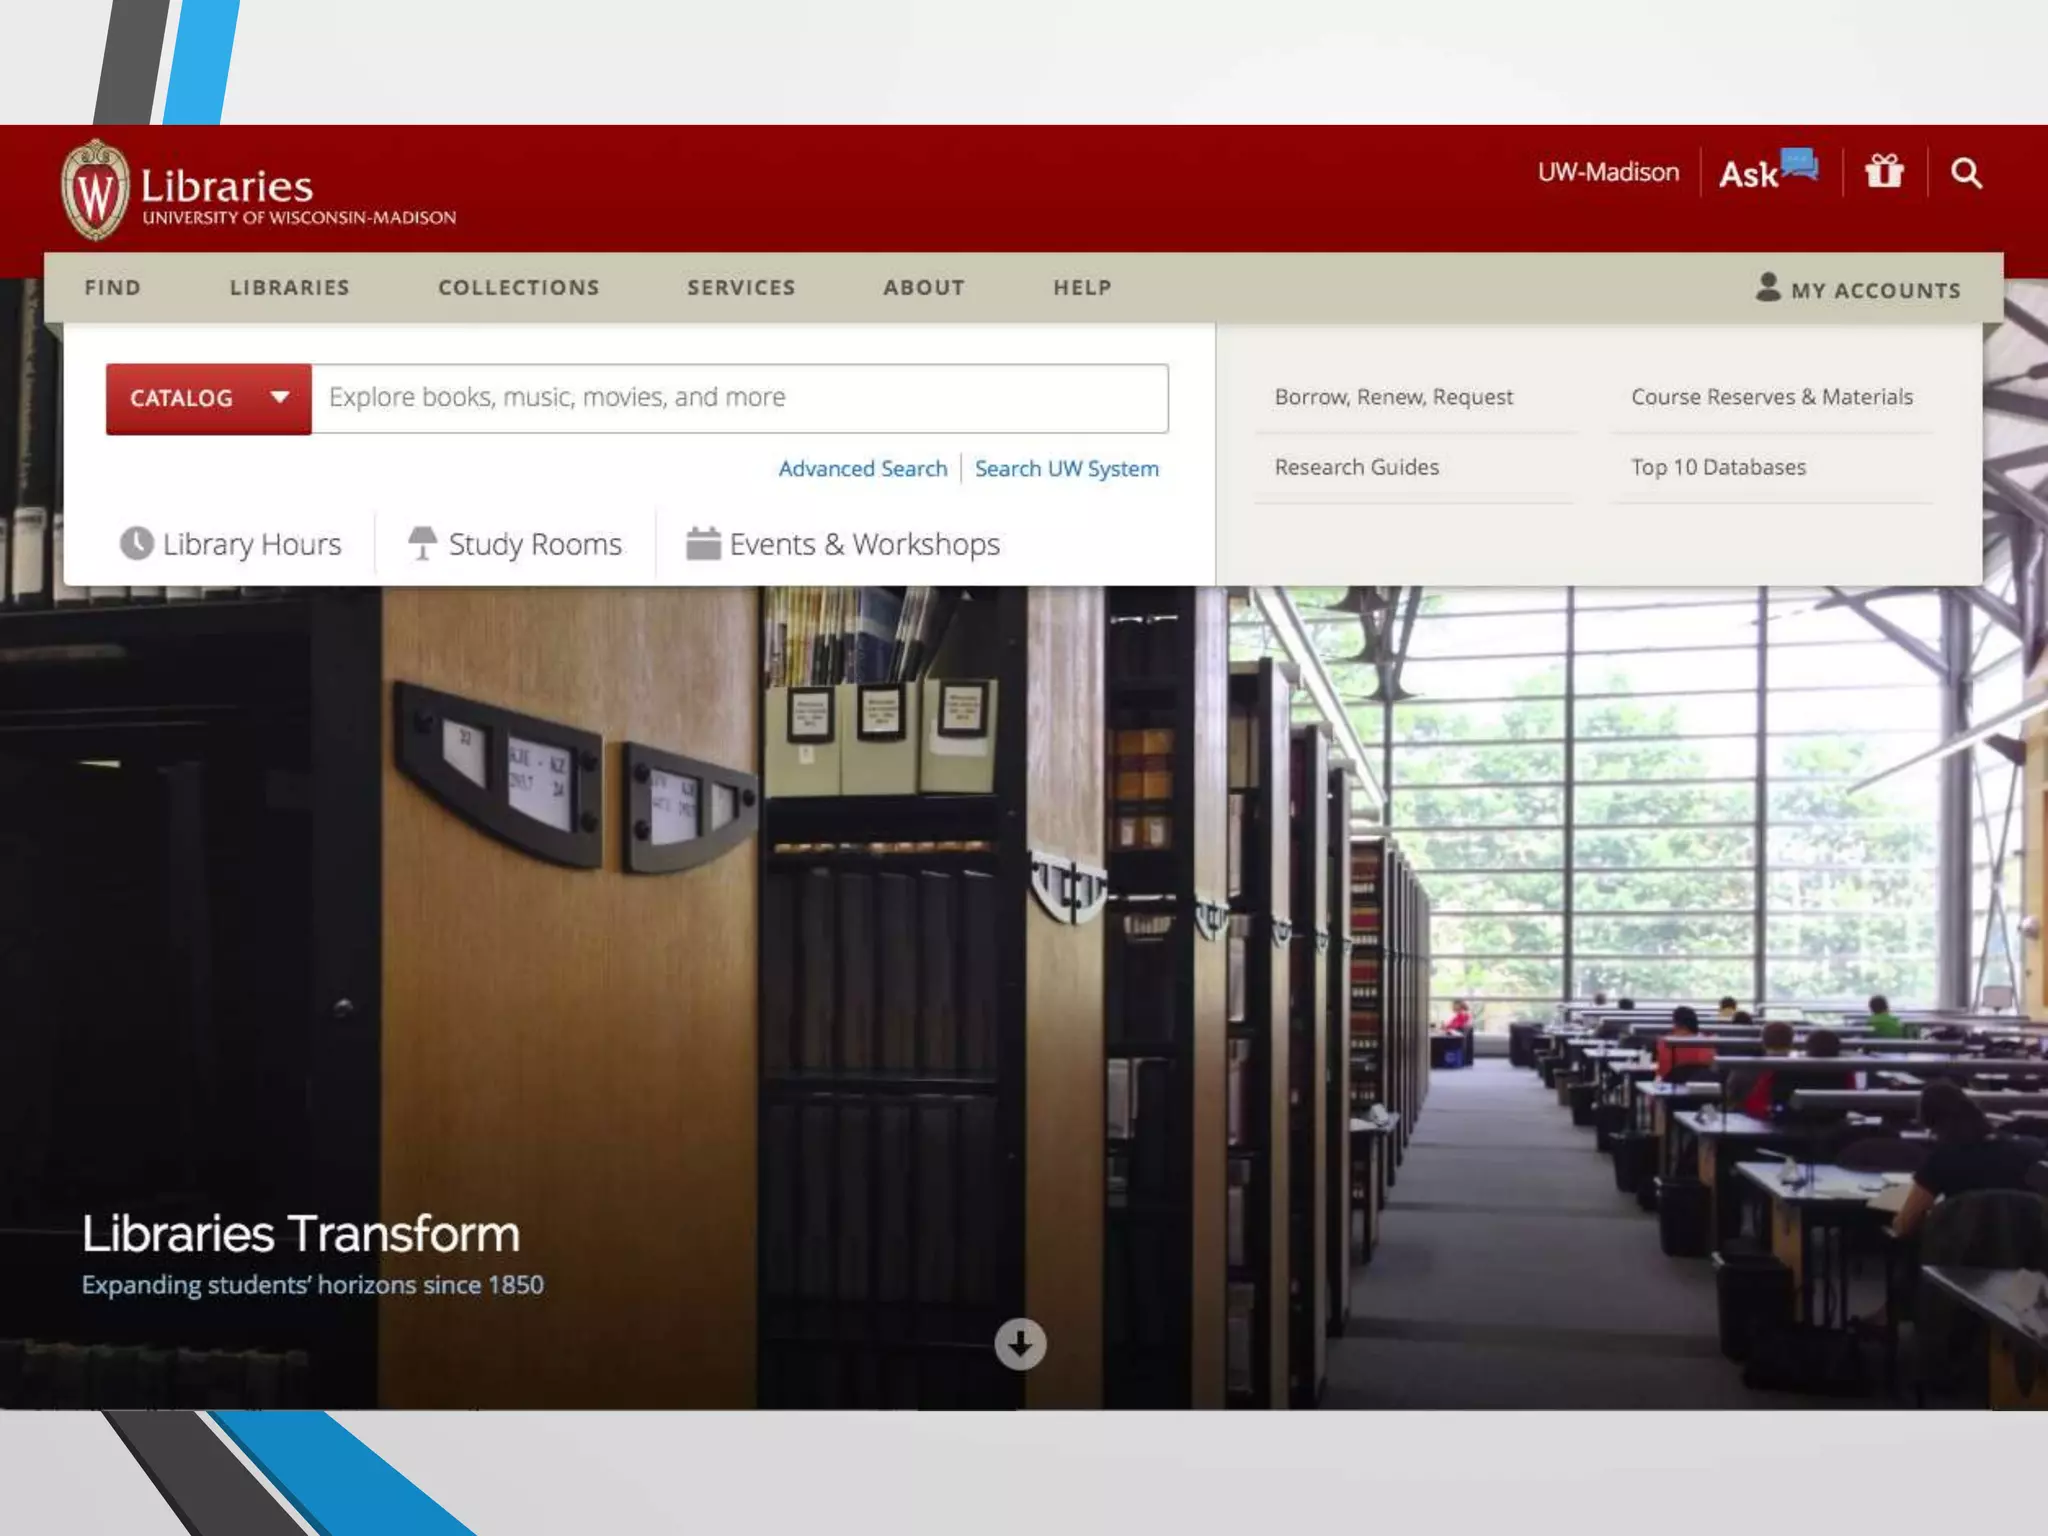This screenshot has height=1536, width=2048.
Task: Click the Library Hours clock icon
Action: 137,544
